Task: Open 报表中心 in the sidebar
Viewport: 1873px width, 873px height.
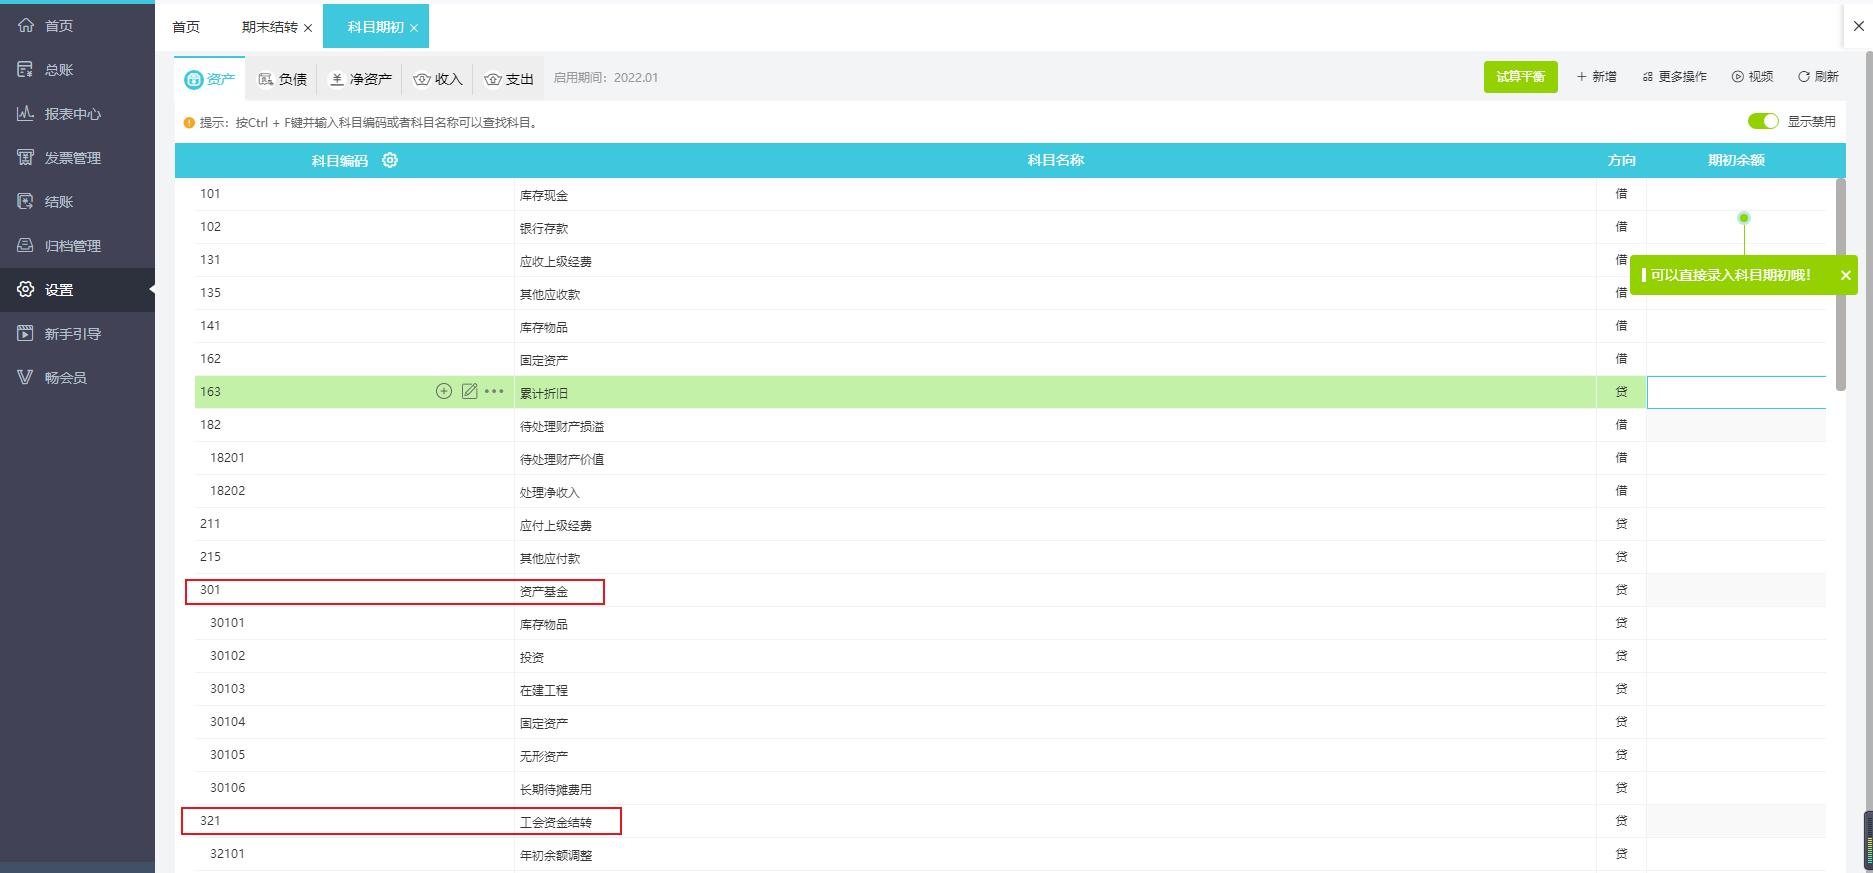Action: pyautogui.click(x=72, y=114)
